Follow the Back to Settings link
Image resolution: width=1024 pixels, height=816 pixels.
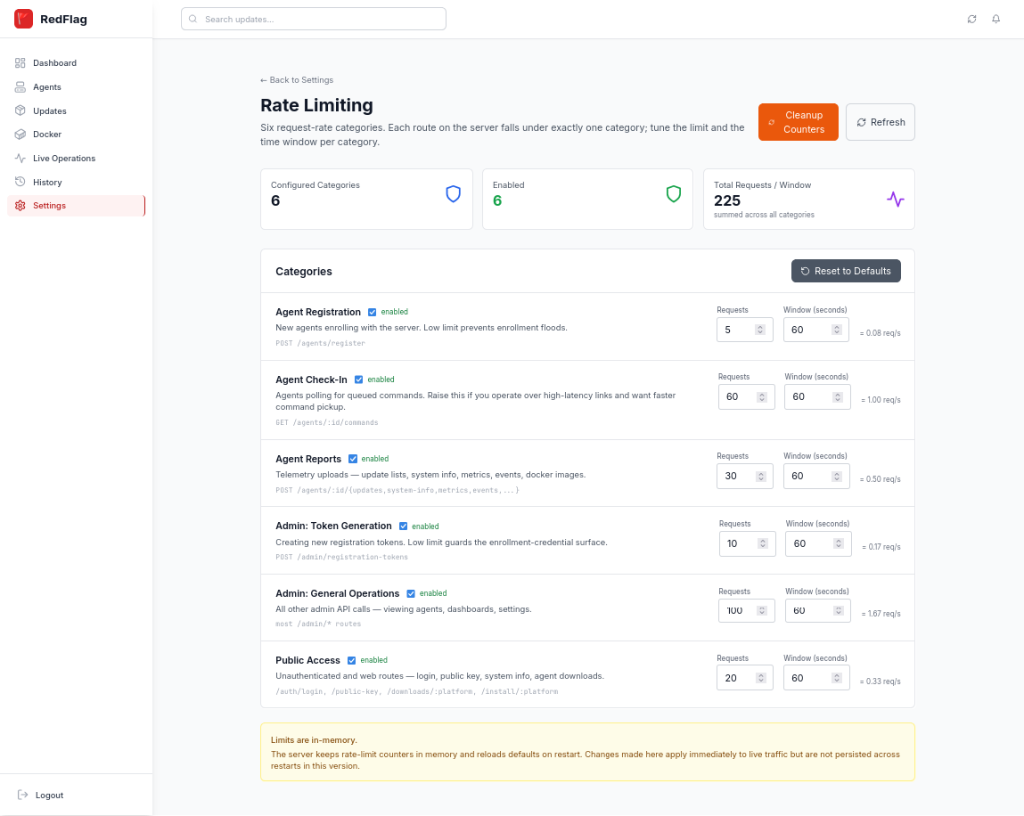pyautogui.click(x=296, y=80)
